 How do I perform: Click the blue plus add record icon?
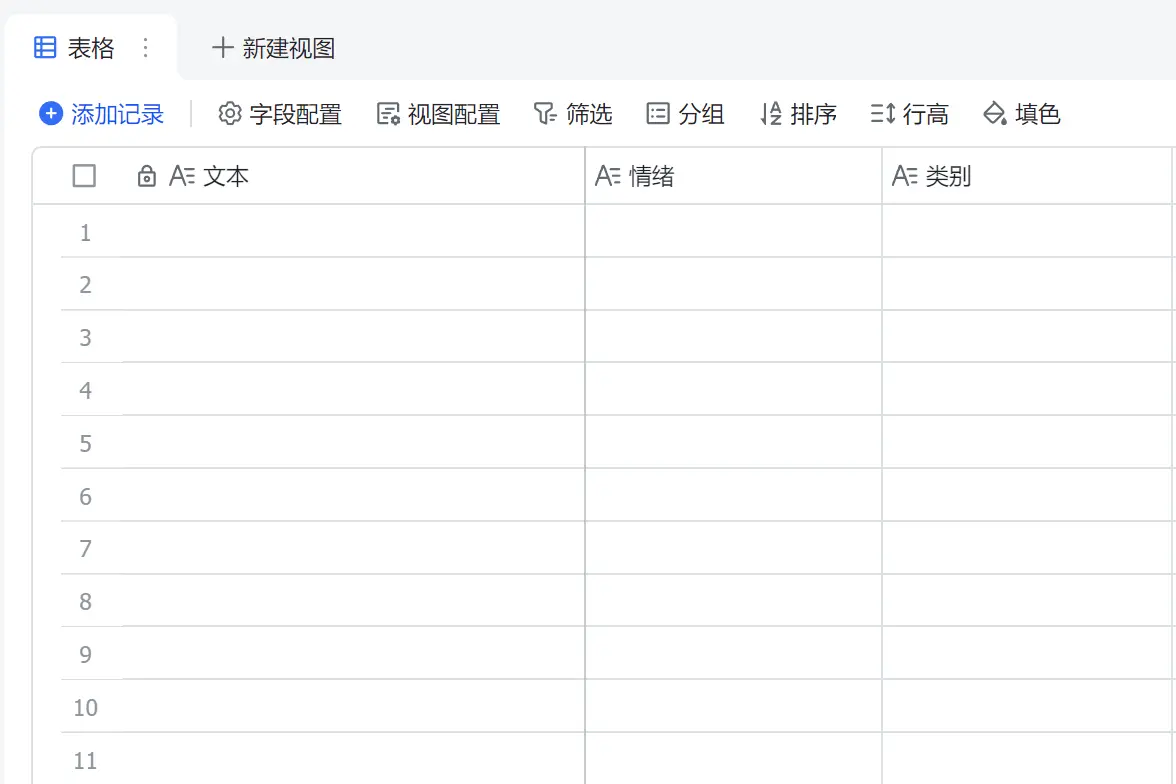point(51,114)
